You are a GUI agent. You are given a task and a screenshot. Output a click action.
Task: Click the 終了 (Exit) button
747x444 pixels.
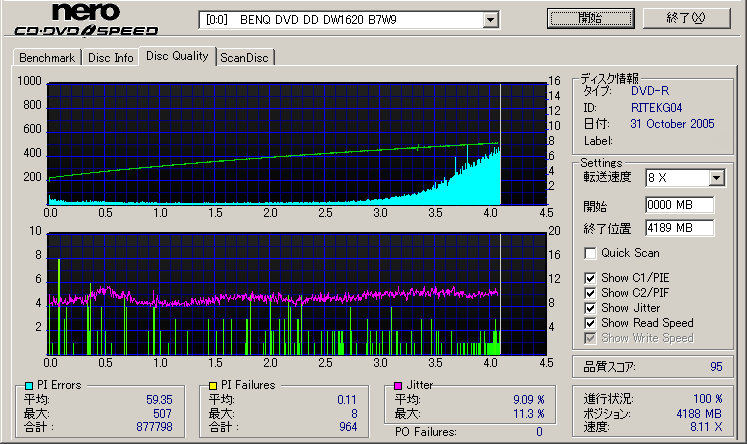tap(686, 18)
